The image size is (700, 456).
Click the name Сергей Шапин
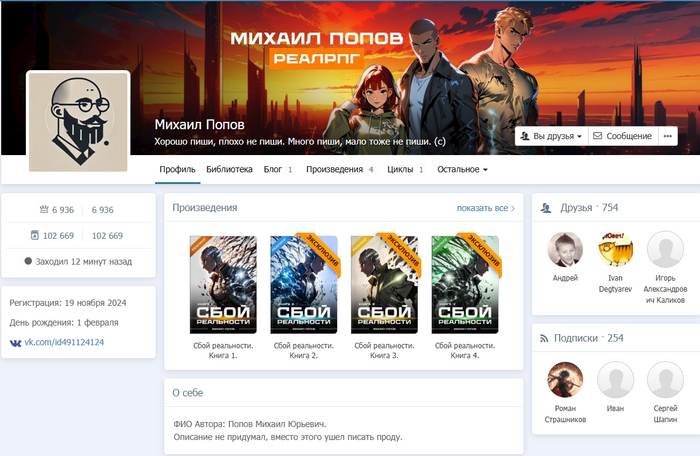[x=665, y=414]
